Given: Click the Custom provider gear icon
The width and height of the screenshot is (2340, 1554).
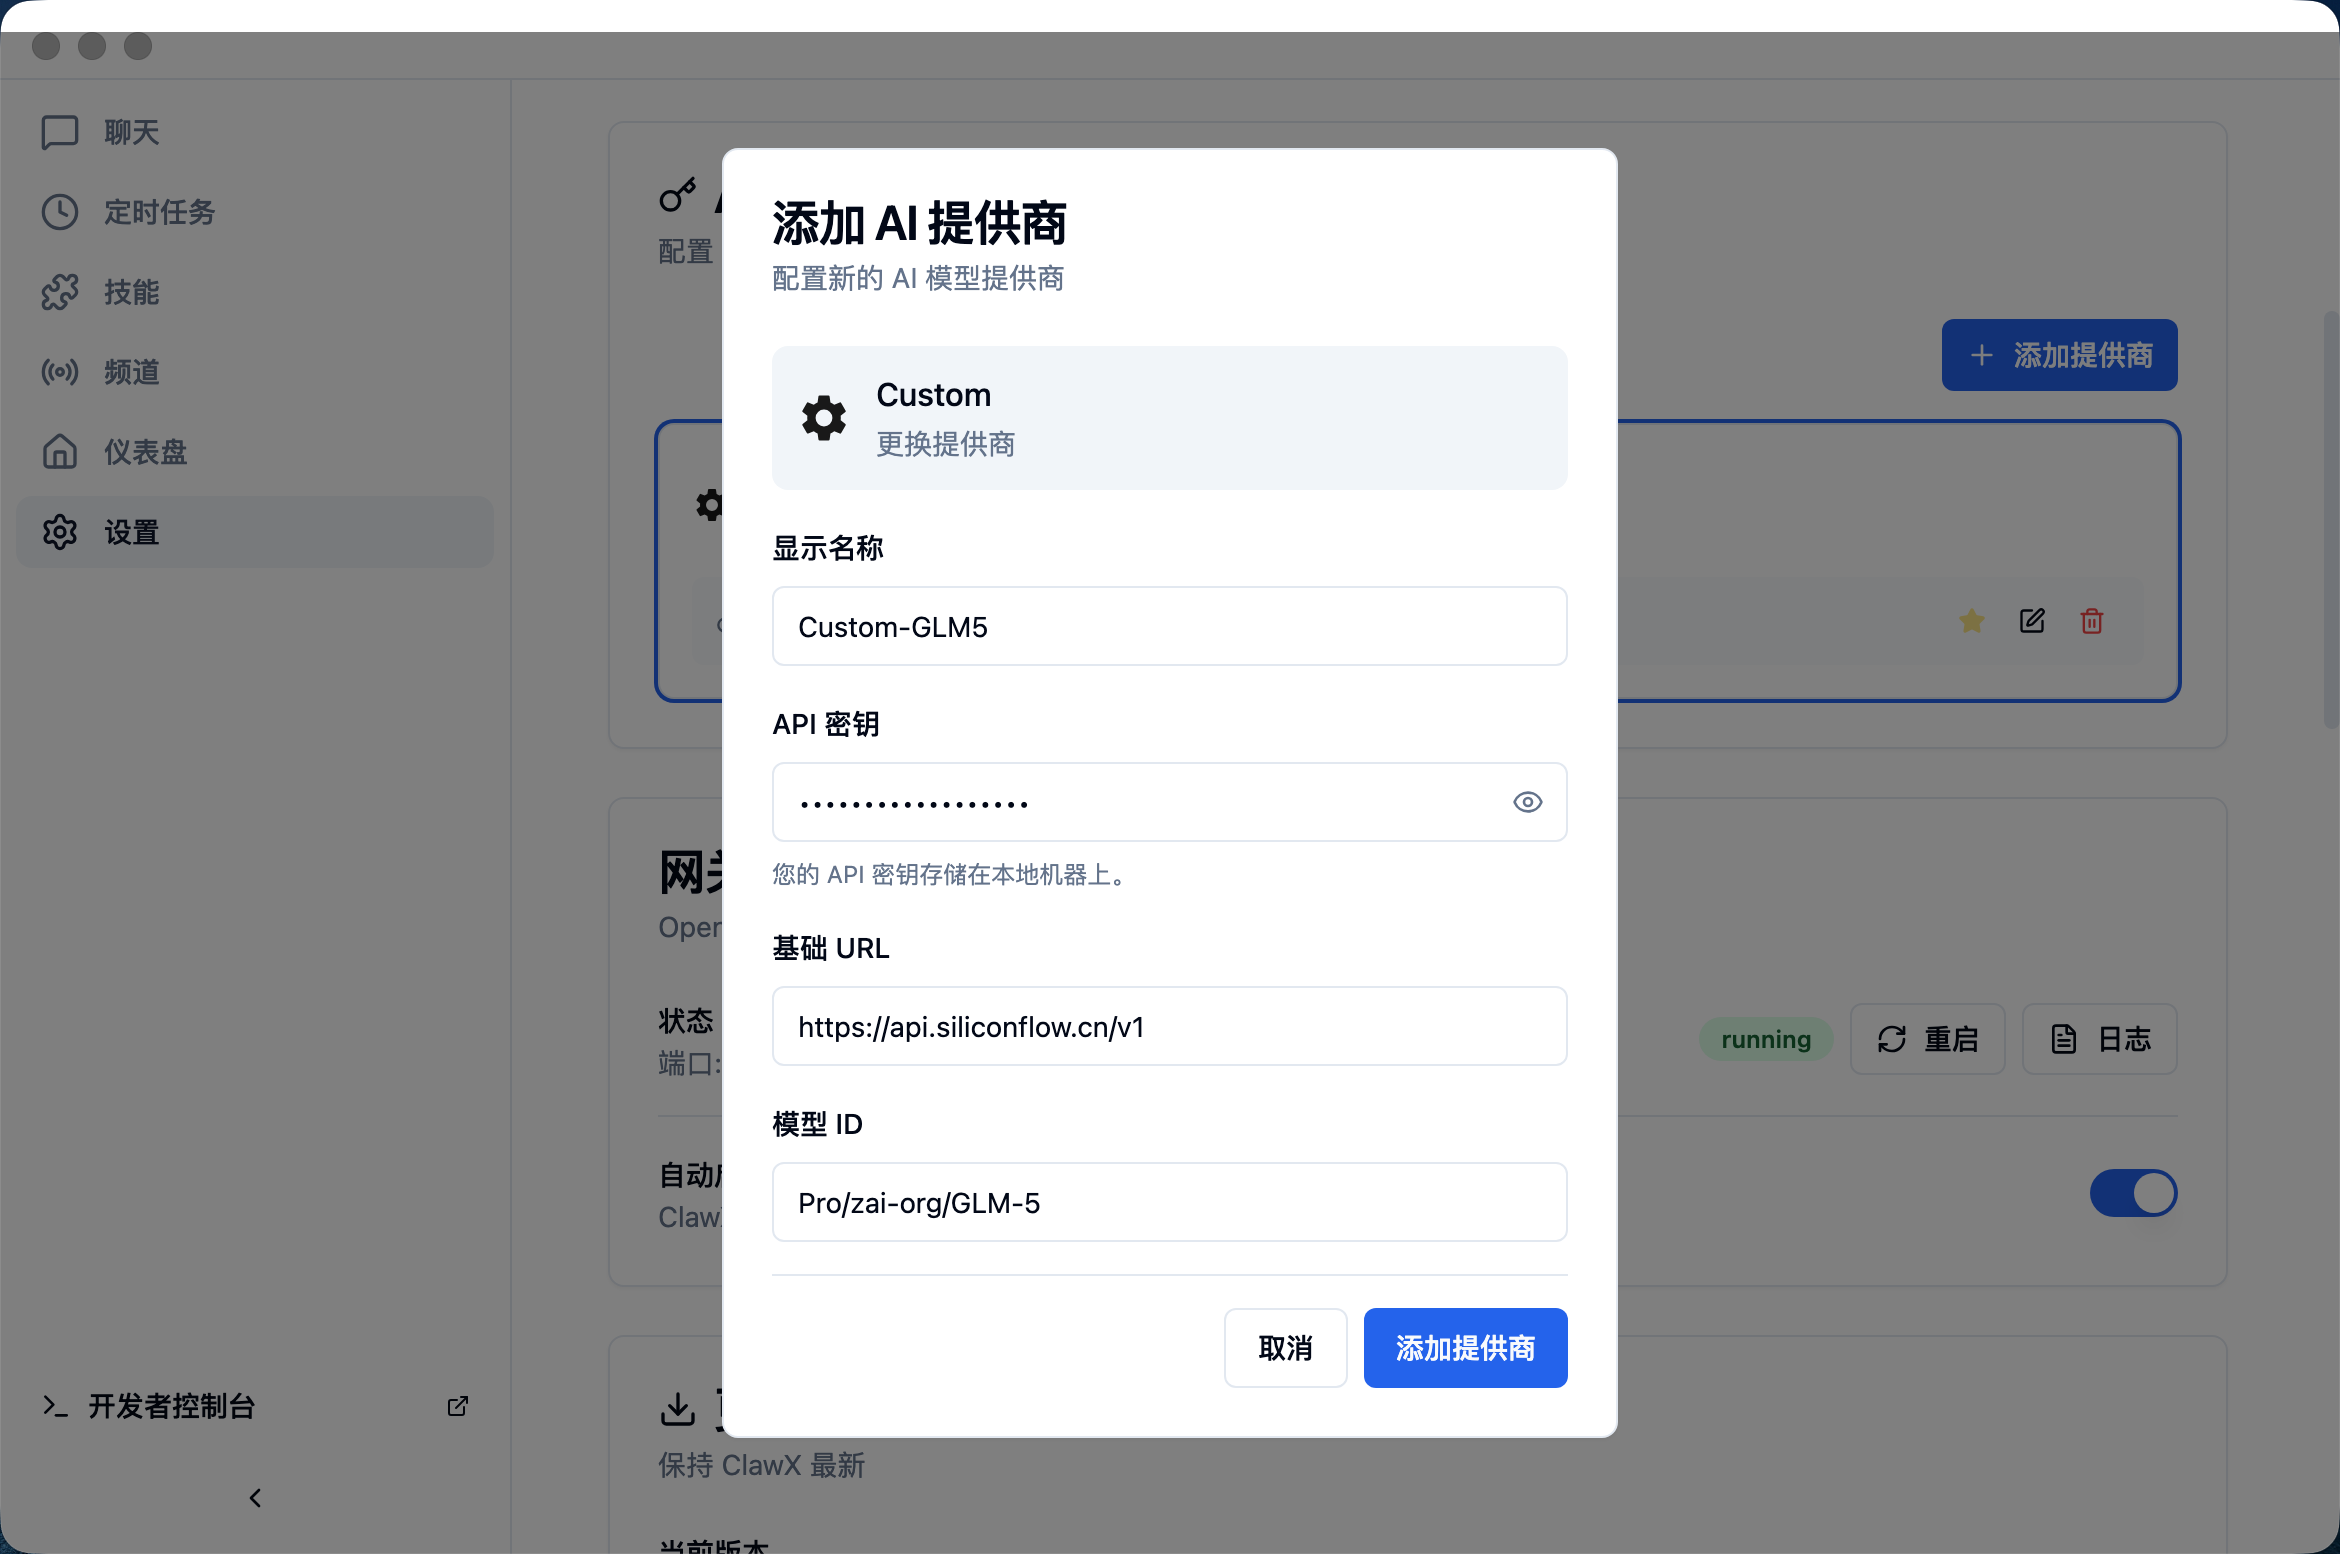Looking at the screenshot, I should tap(824, 418).
